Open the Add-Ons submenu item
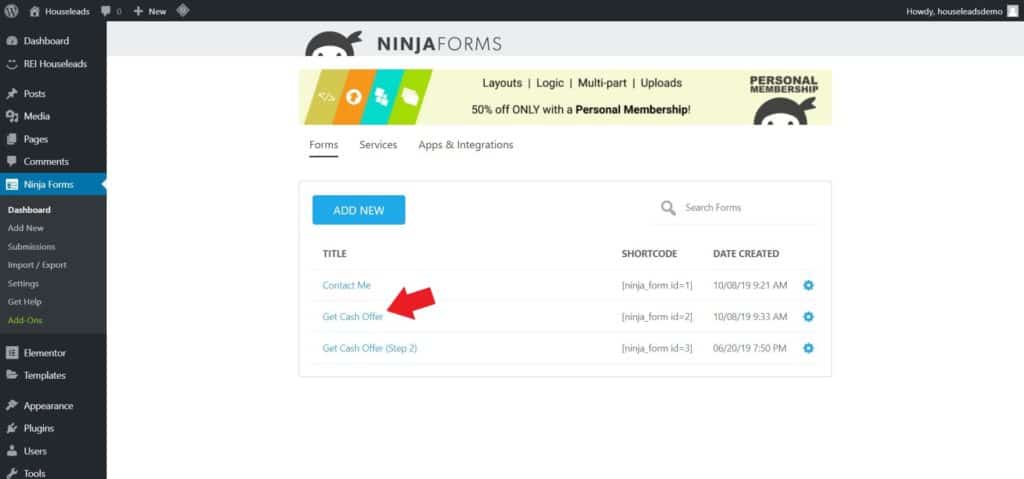The width and height of the screenshot is (1024, 479). tap(25, 320)
